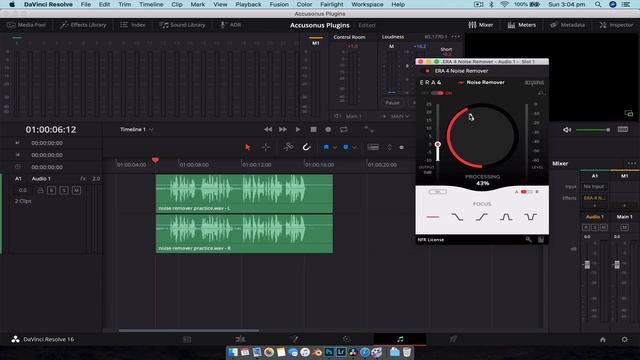Toggle loop playback button
Image resolution: width=640 pixels, height=360 pixels.
click(344, 129)
